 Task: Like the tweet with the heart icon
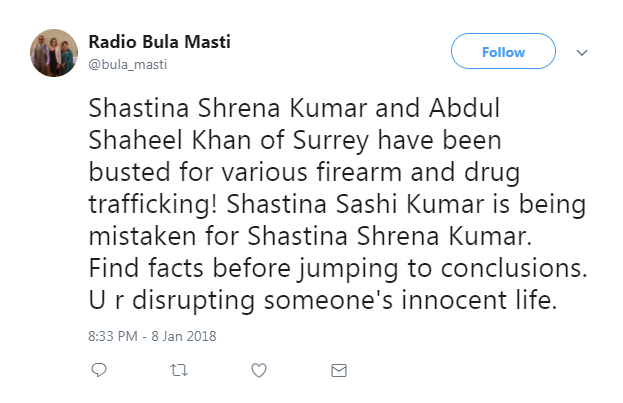click(x=259, y=371)
